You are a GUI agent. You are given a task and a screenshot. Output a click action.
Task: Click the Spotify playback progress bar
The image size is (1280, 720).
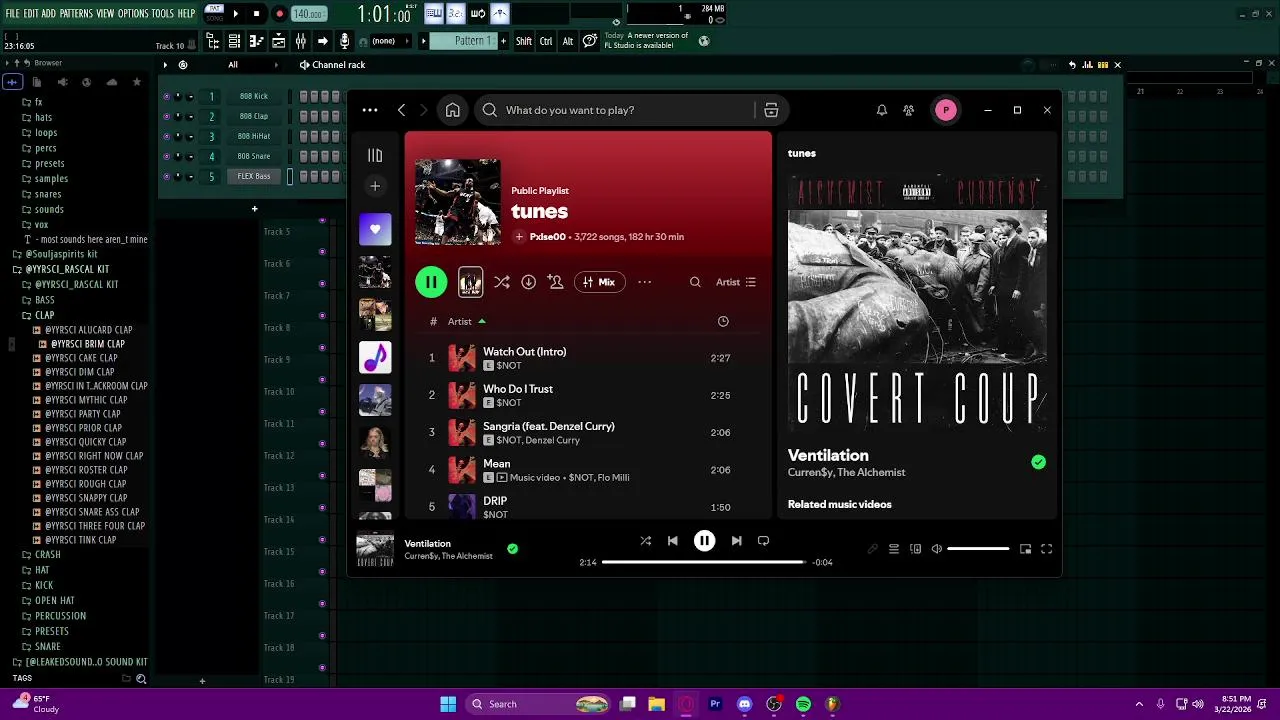(704, 562)
